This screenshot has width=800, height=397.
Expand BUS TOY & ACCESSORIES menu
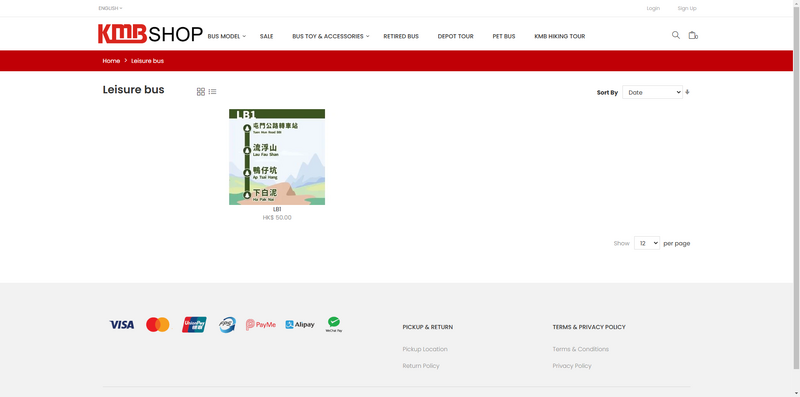[331, 36]
